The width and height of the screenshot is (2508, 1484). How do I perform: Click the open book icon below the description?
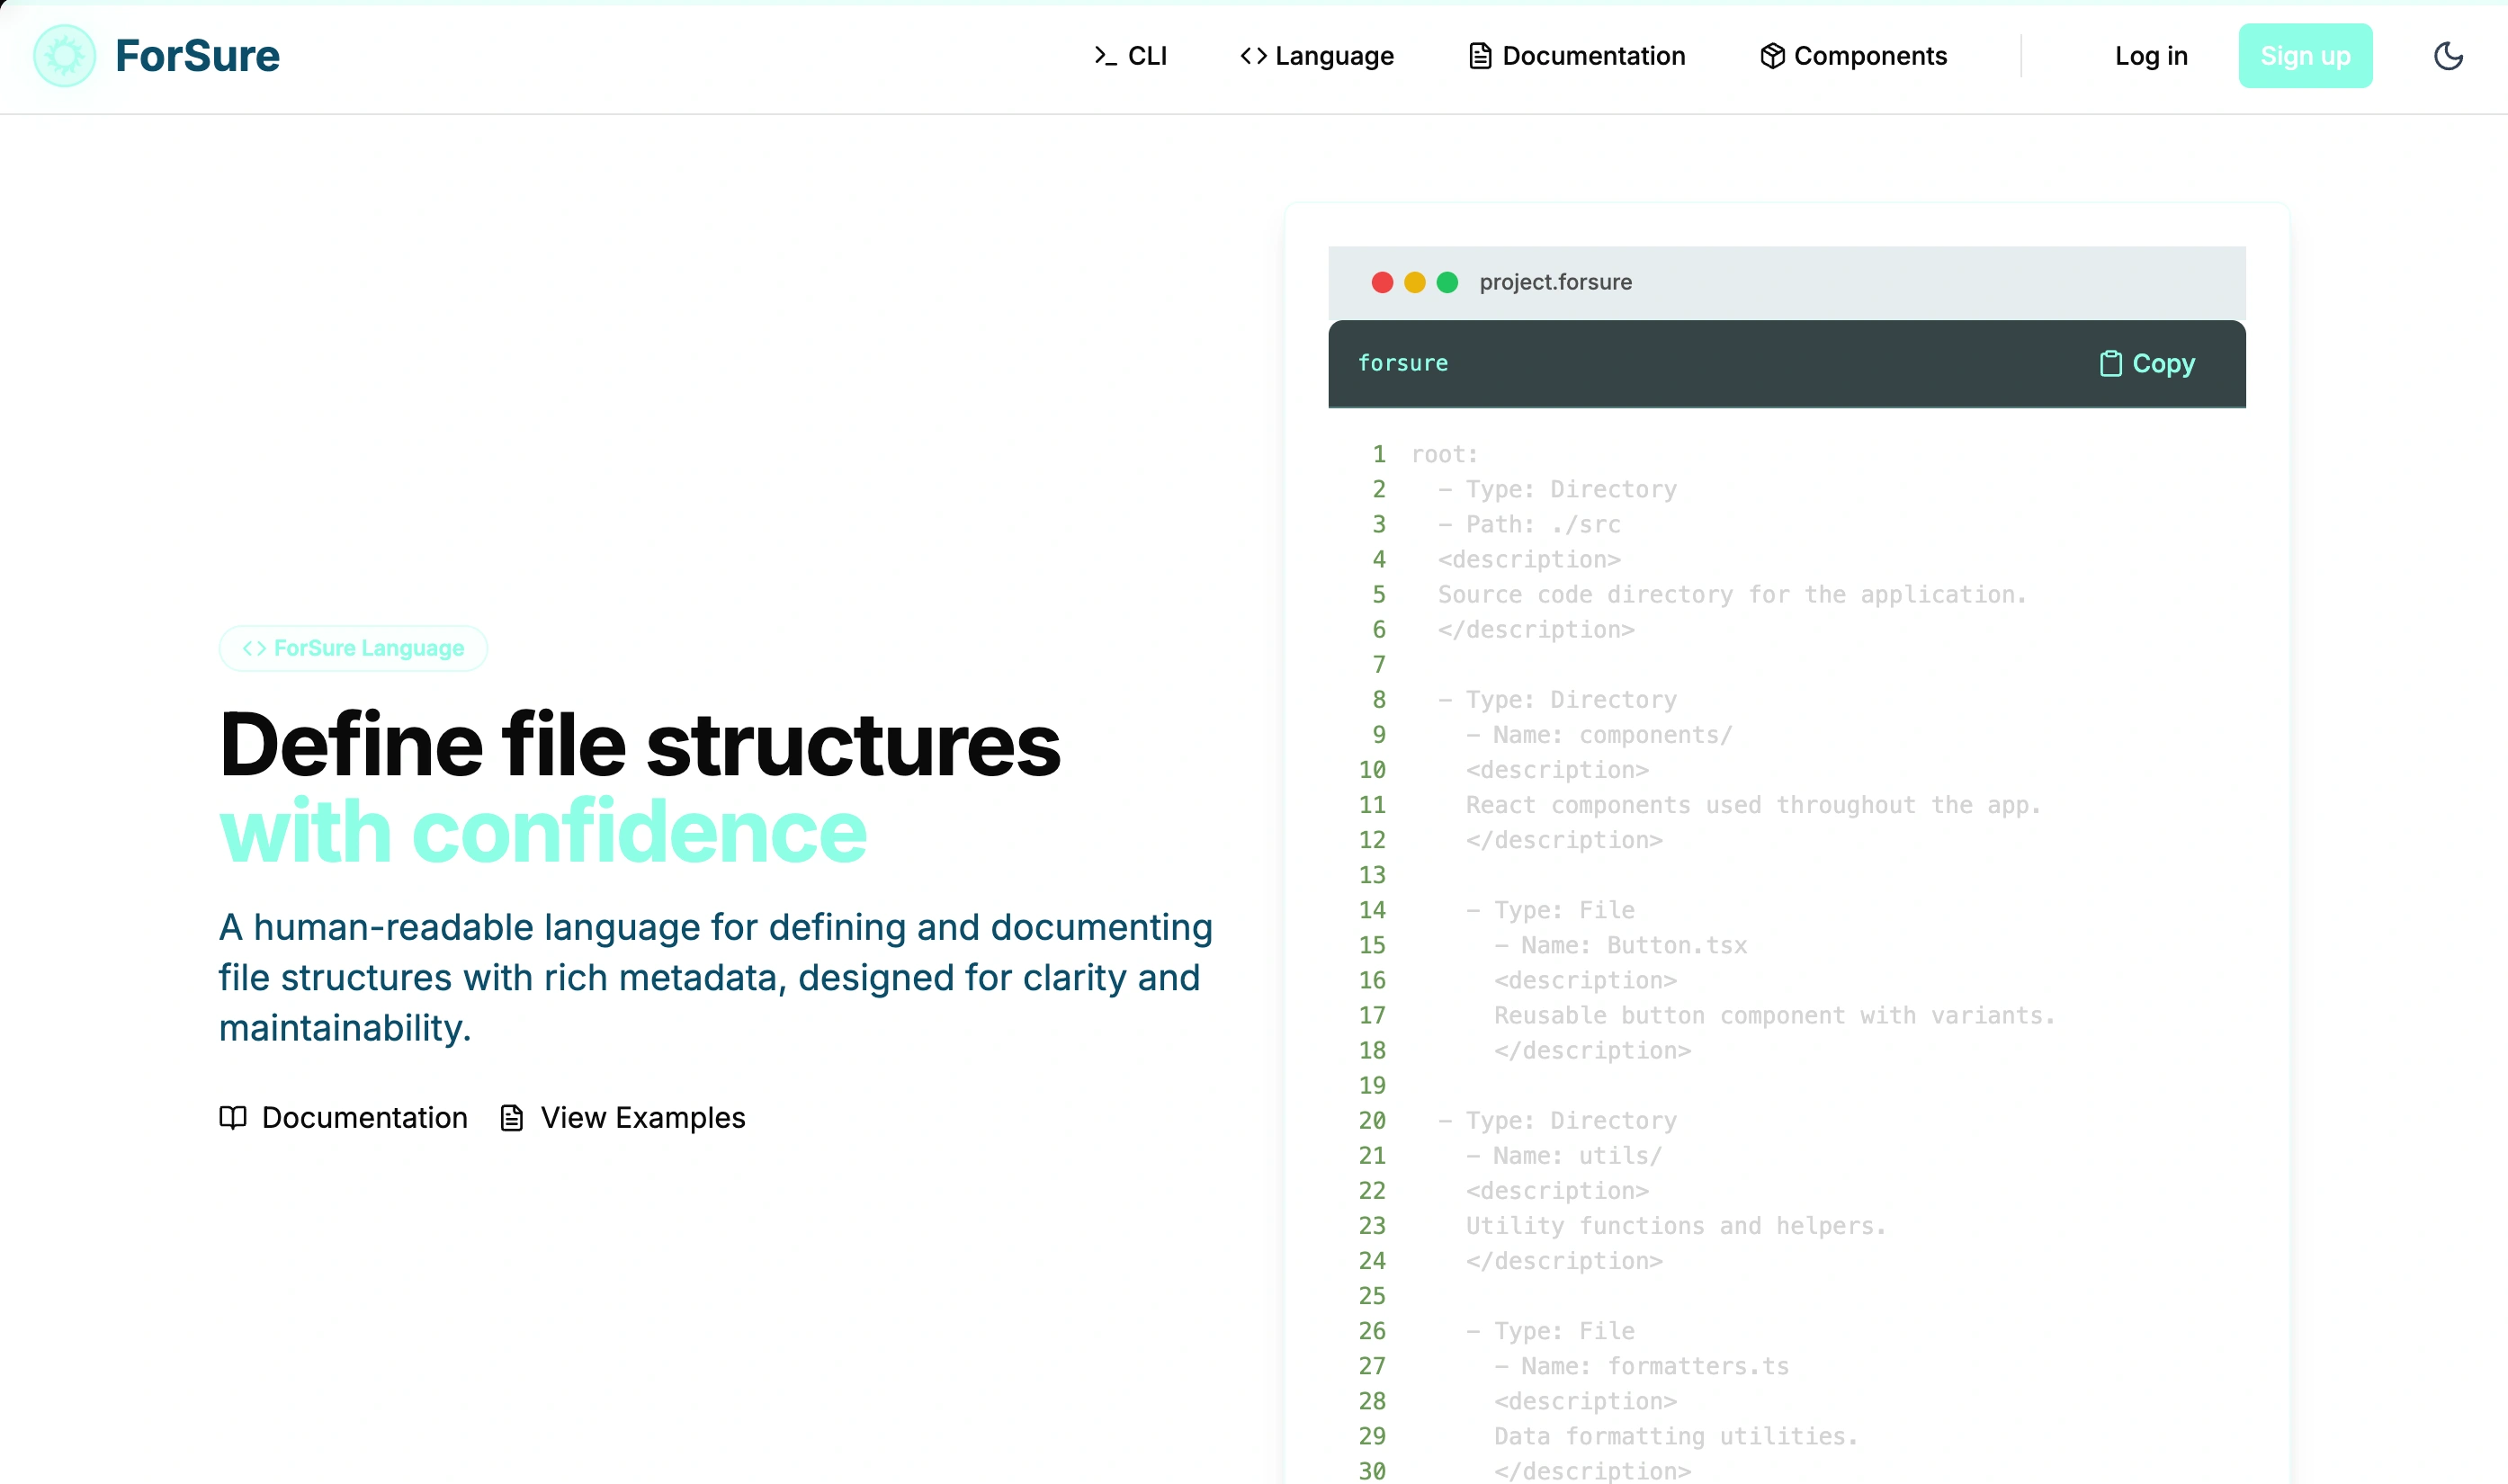(233, 1117)
